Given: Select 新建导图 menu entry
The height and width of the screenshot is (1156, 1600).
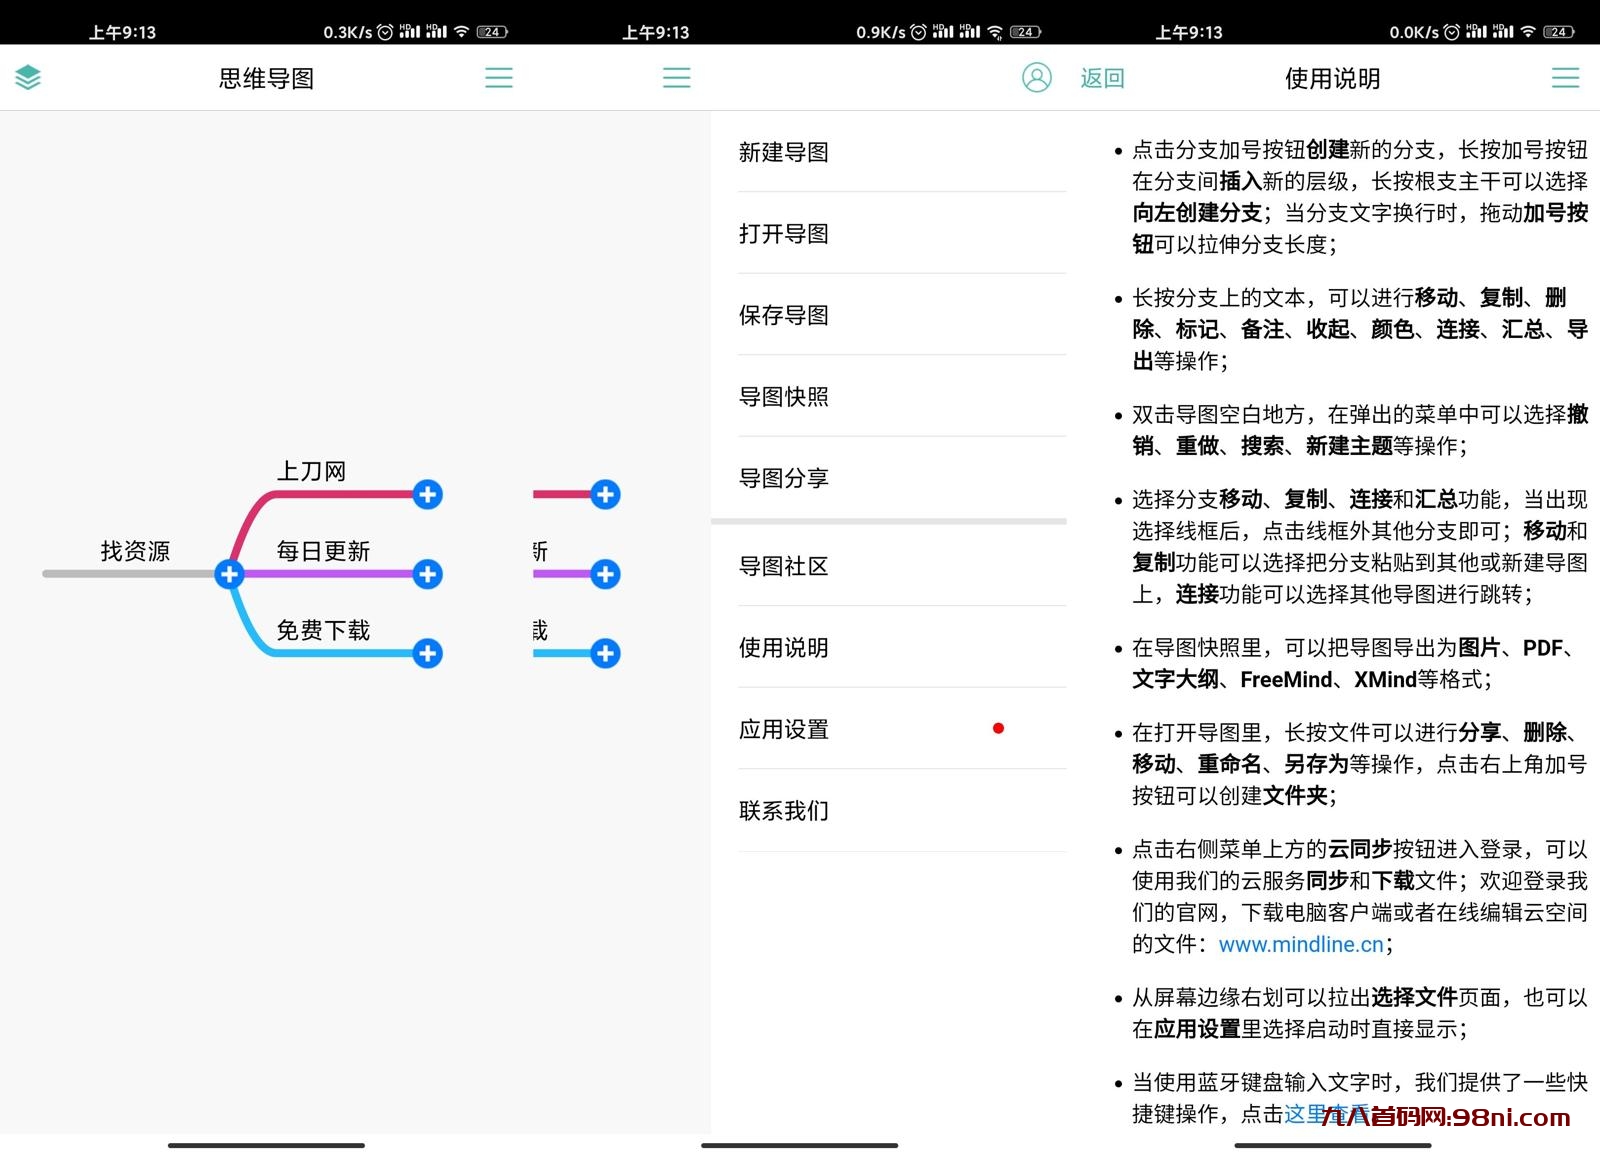Looking at the screenshot, I should click(889, 152).
